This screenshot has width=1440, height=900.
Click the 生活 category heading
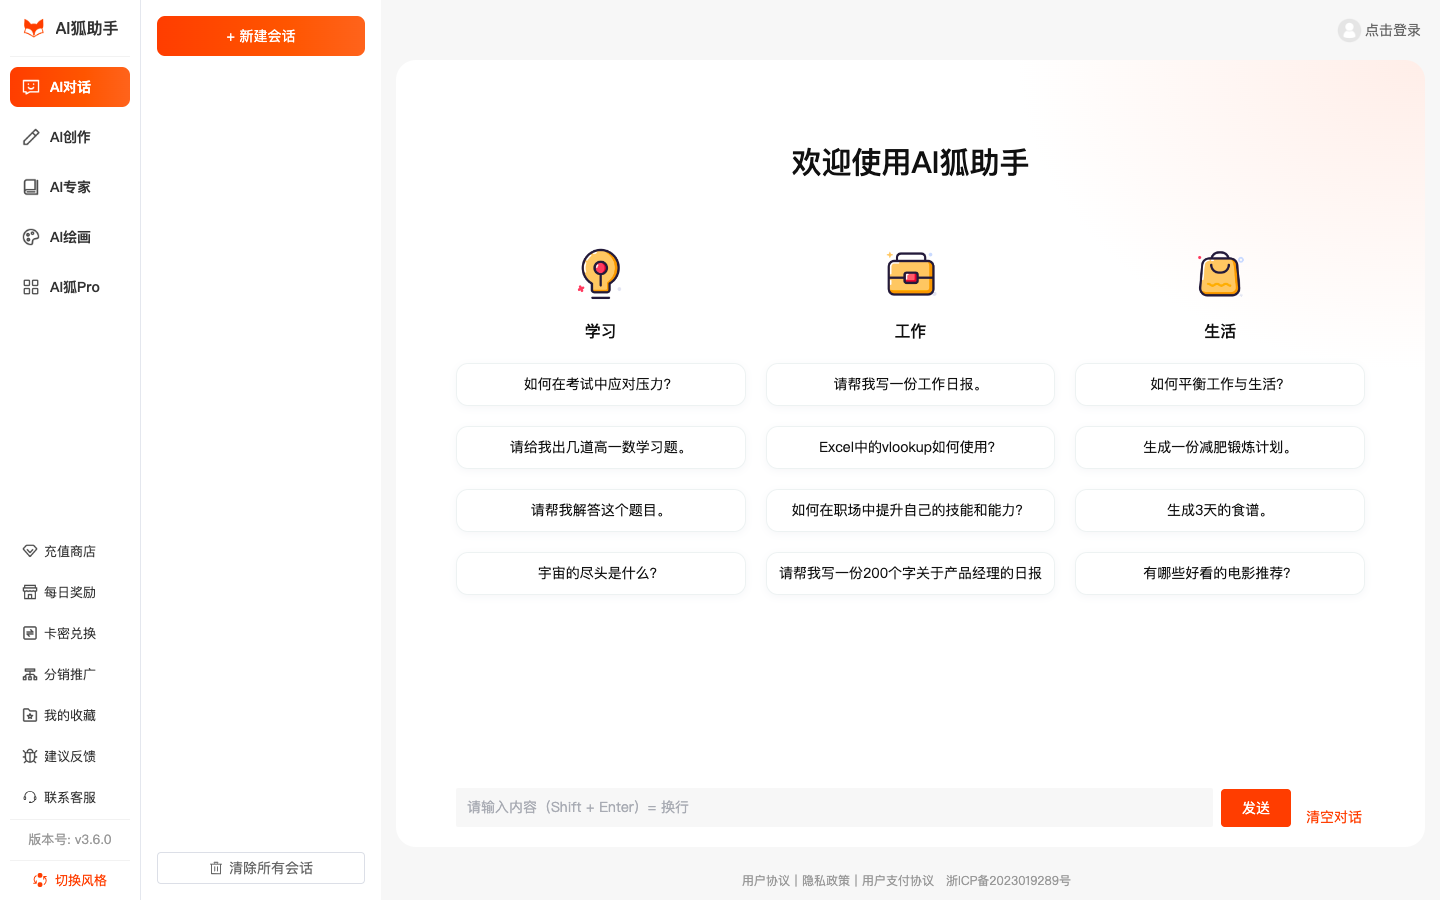point(1220,331)
